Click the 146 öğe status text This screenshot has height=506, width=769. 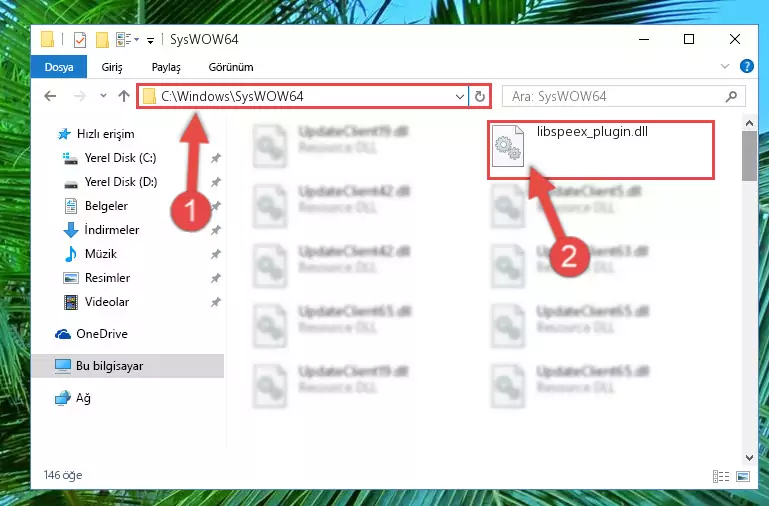pos(63,475)
